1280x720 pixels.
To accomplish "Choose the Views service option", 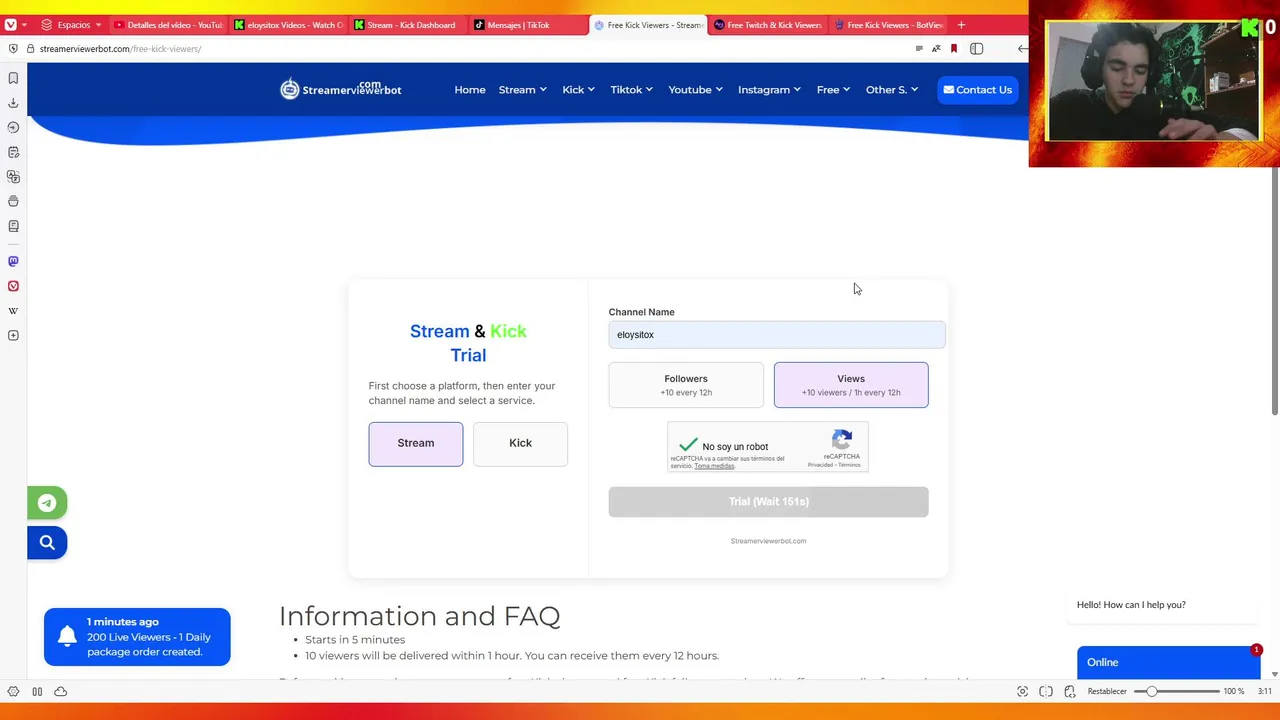I will 851,385.
